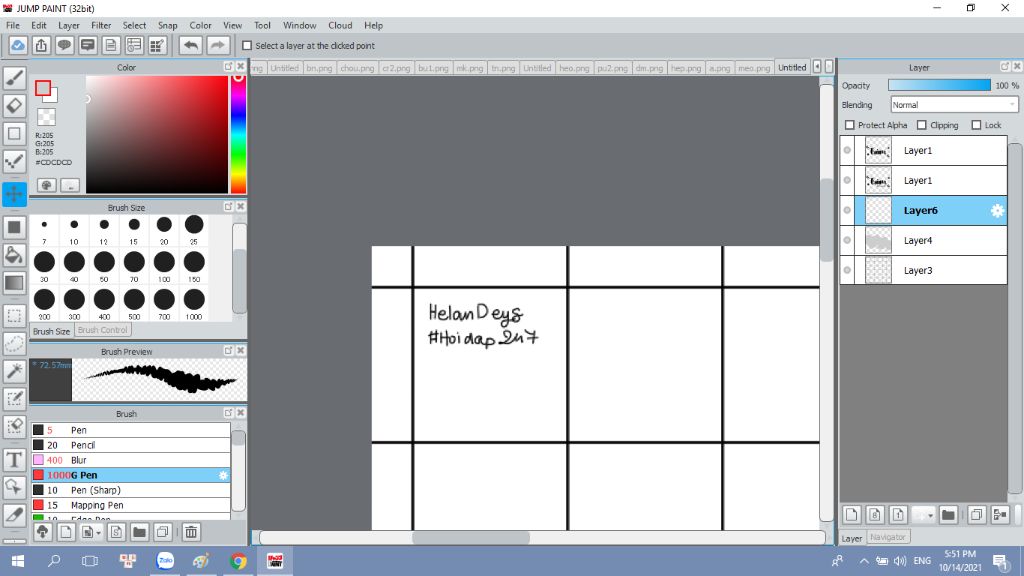Open the Cloud menu
This screenshot has height=576, width=1024.
click(x=340, y=25)
